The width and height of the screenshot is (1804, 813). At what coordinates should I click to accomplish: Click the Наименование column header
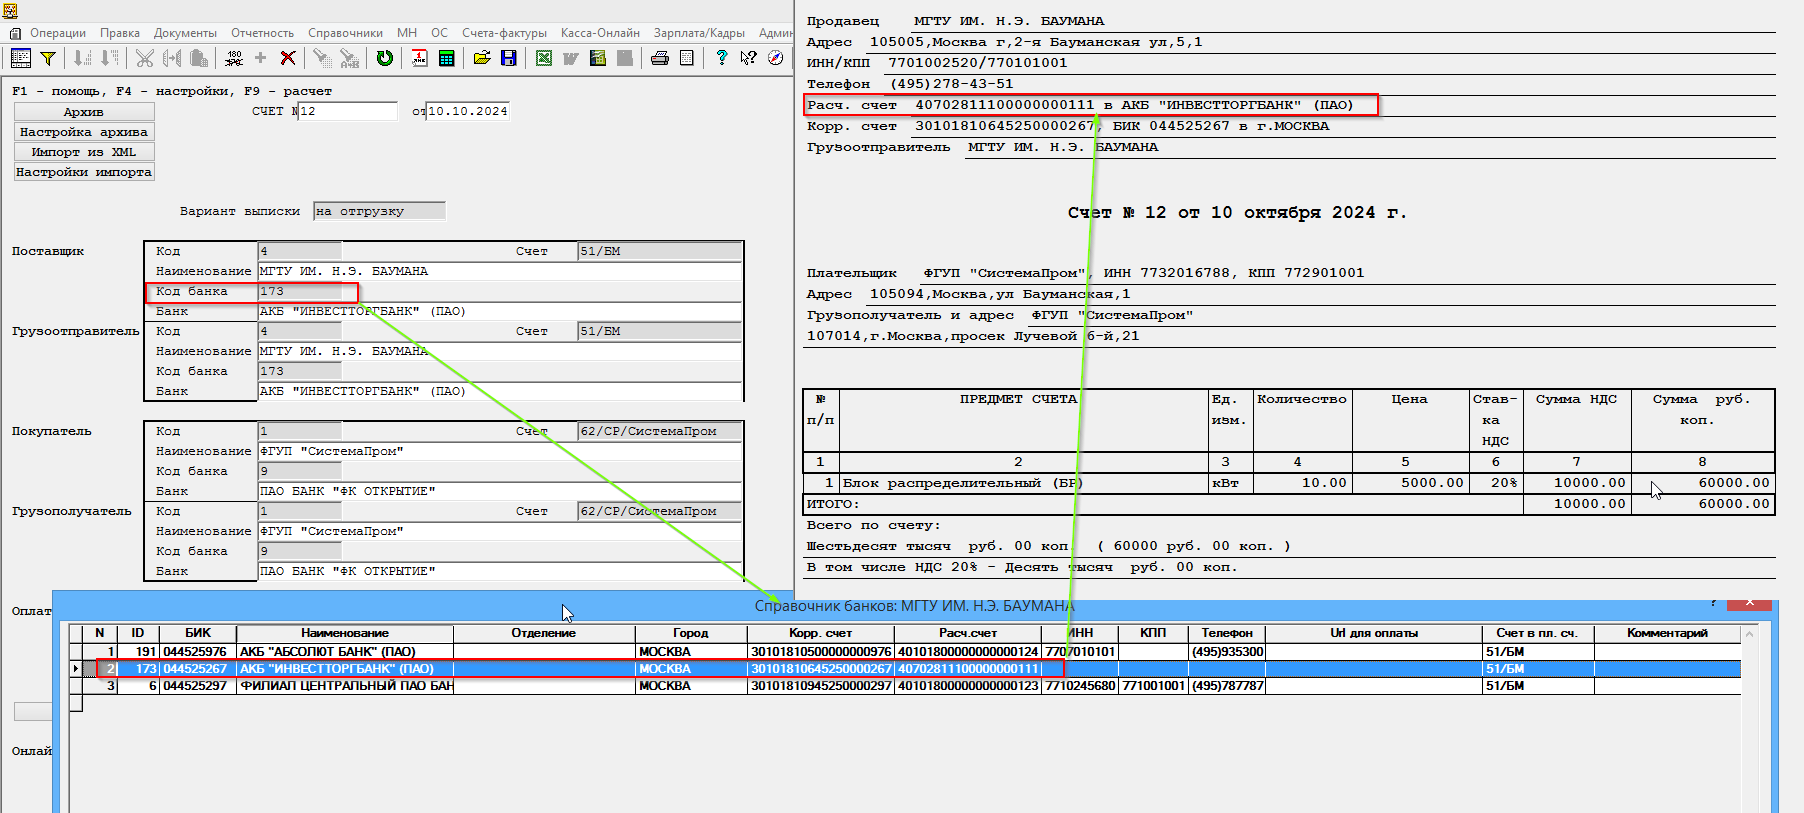345,633
